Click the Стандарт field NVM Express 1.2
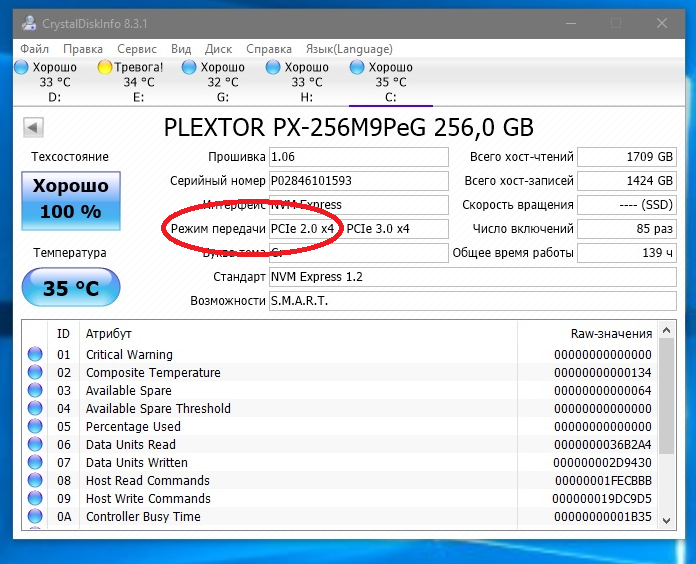 [473, 276]
